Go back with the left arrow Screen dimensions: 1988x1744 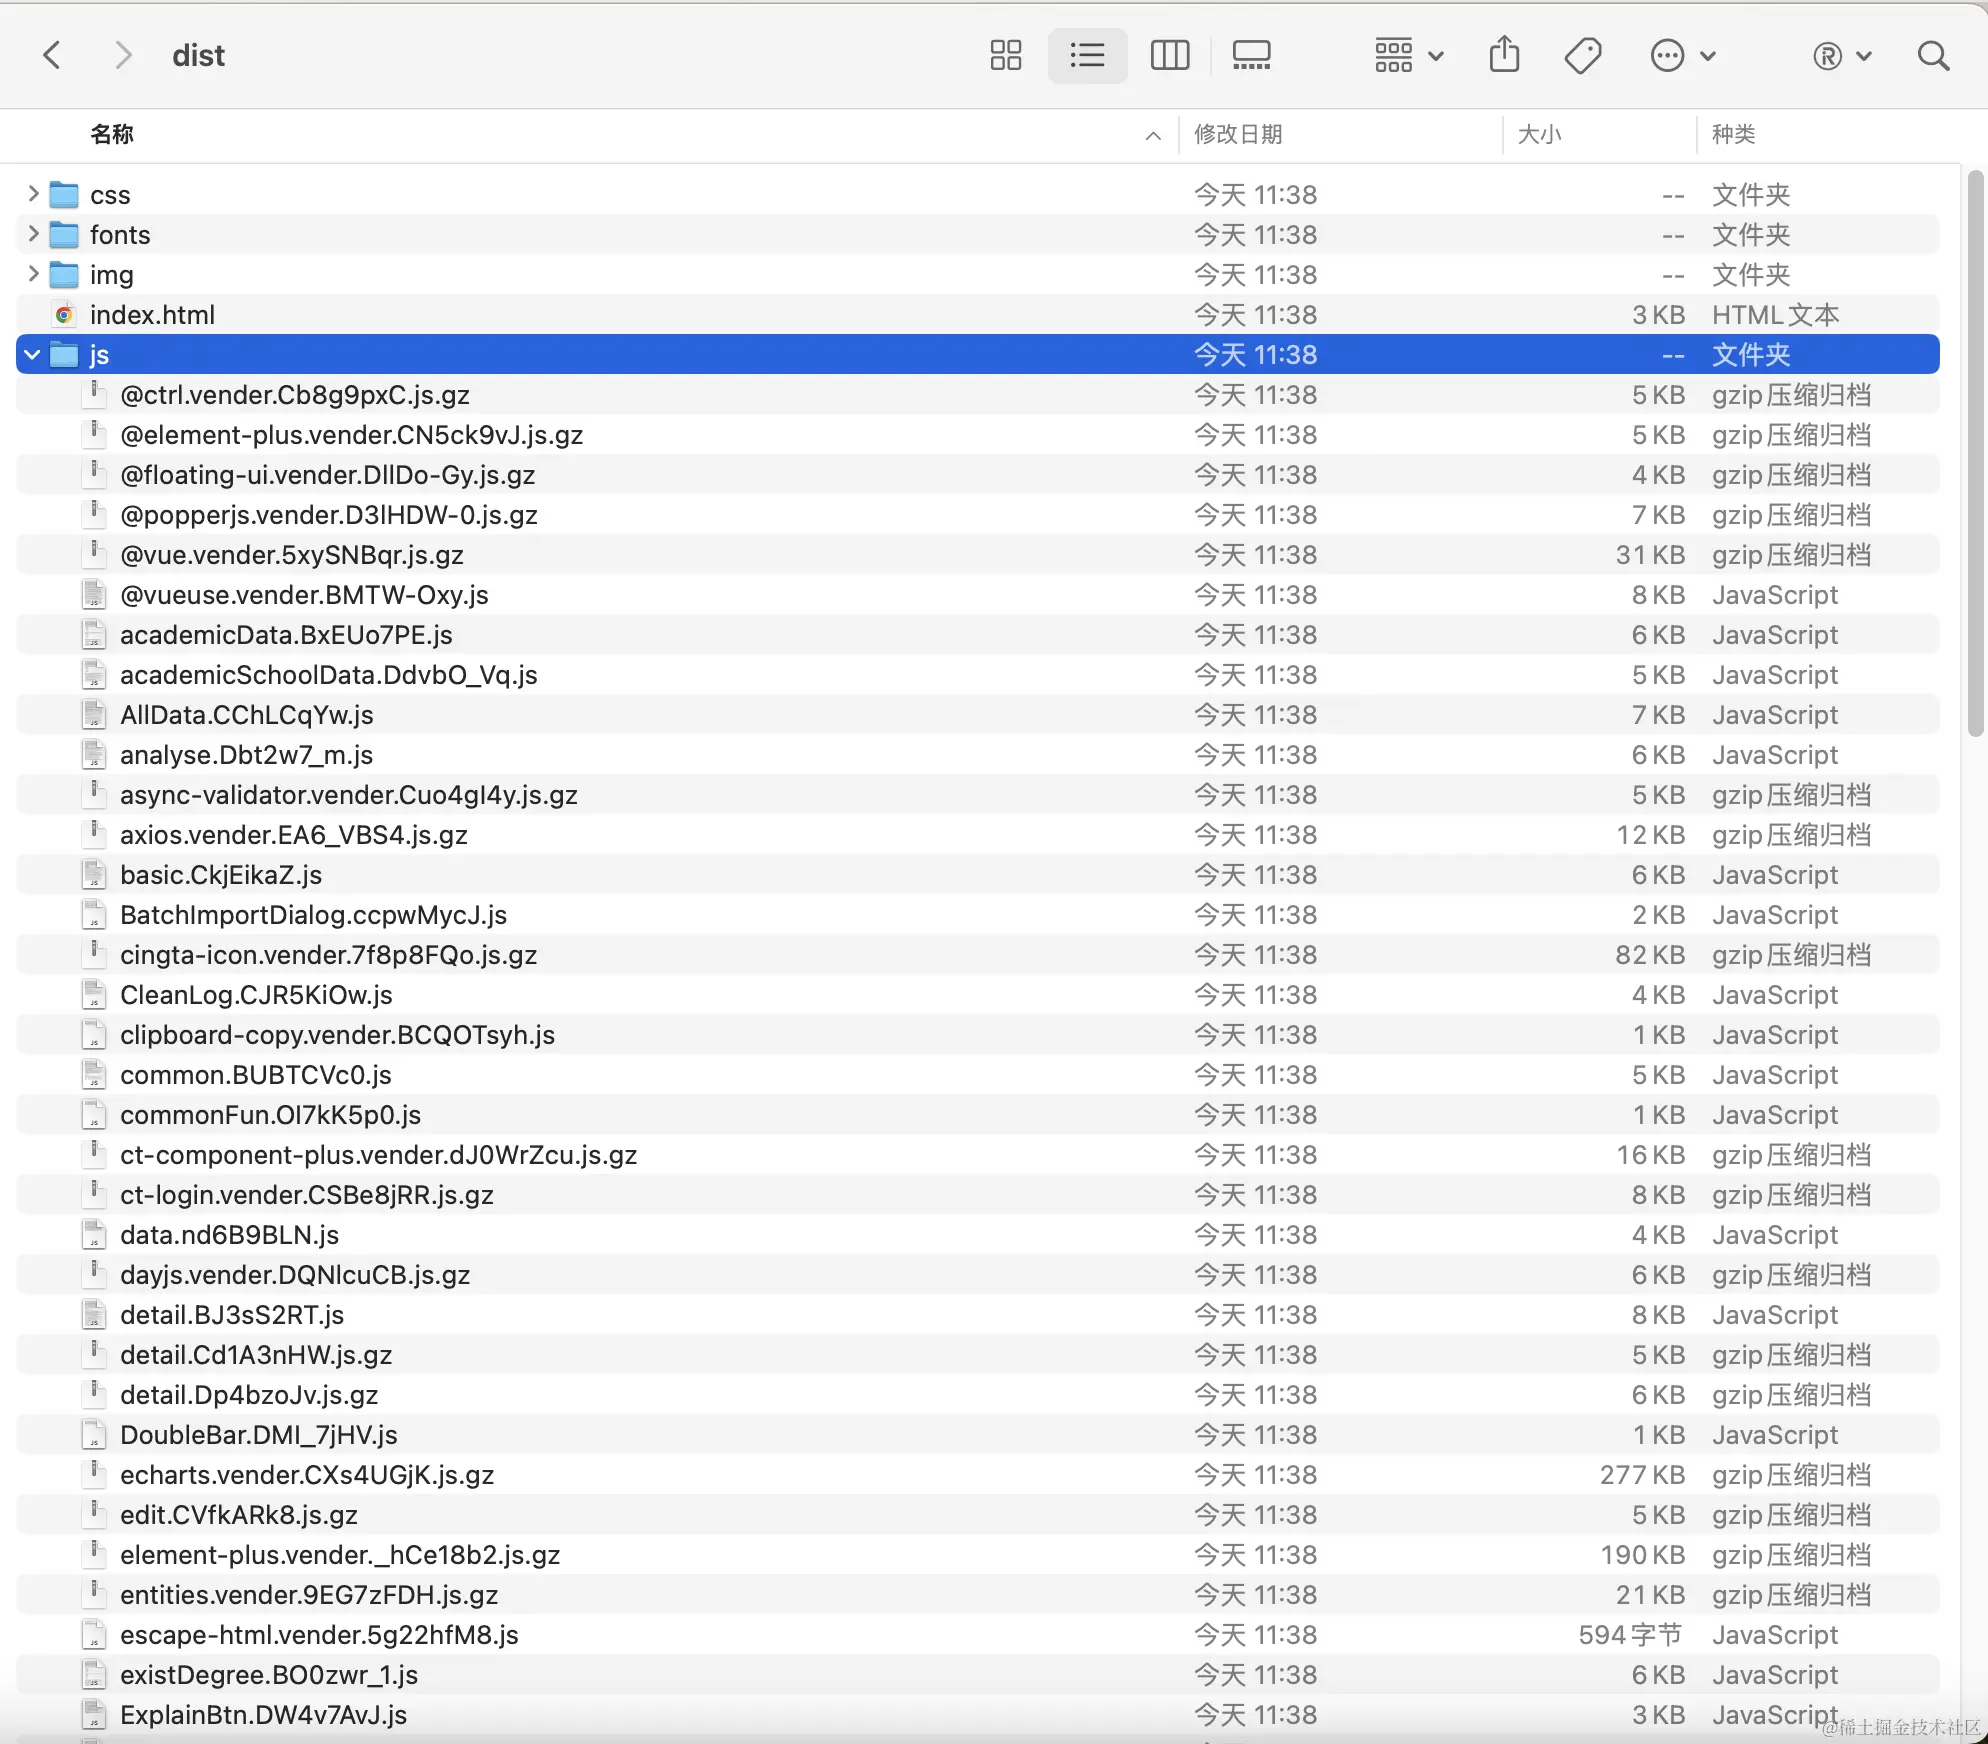click(x=52, y=55)
